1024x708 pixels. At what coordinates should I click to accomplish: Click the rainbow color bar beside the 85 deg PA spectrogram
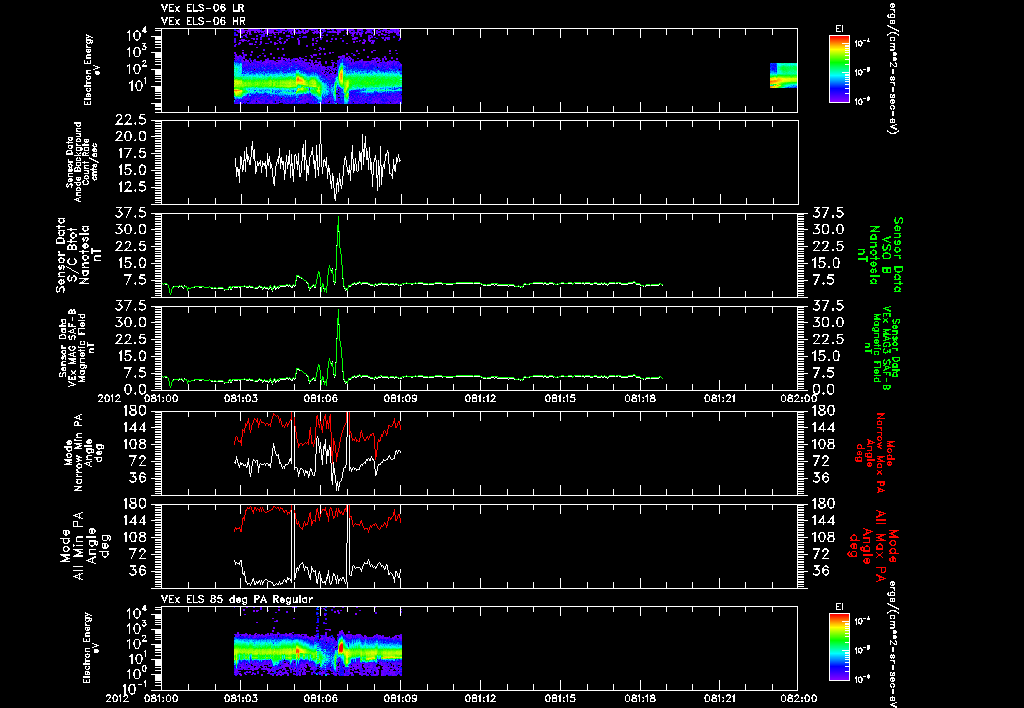(839, 647)
